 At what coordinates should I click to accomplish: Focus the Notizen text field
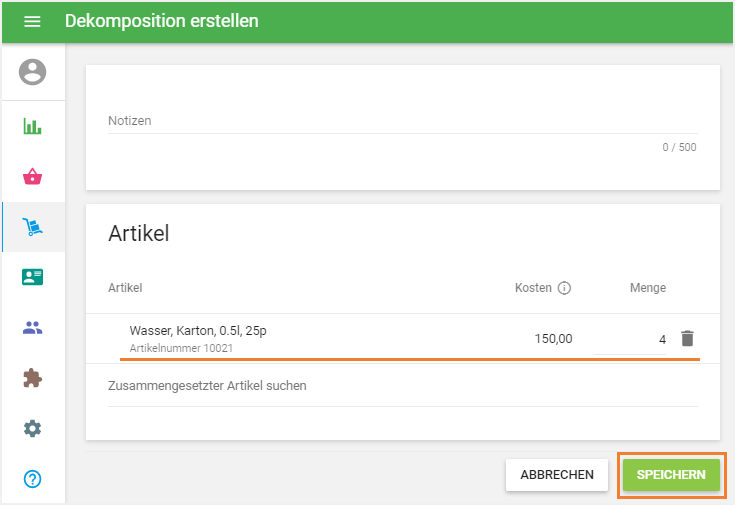tap(402, 121)
